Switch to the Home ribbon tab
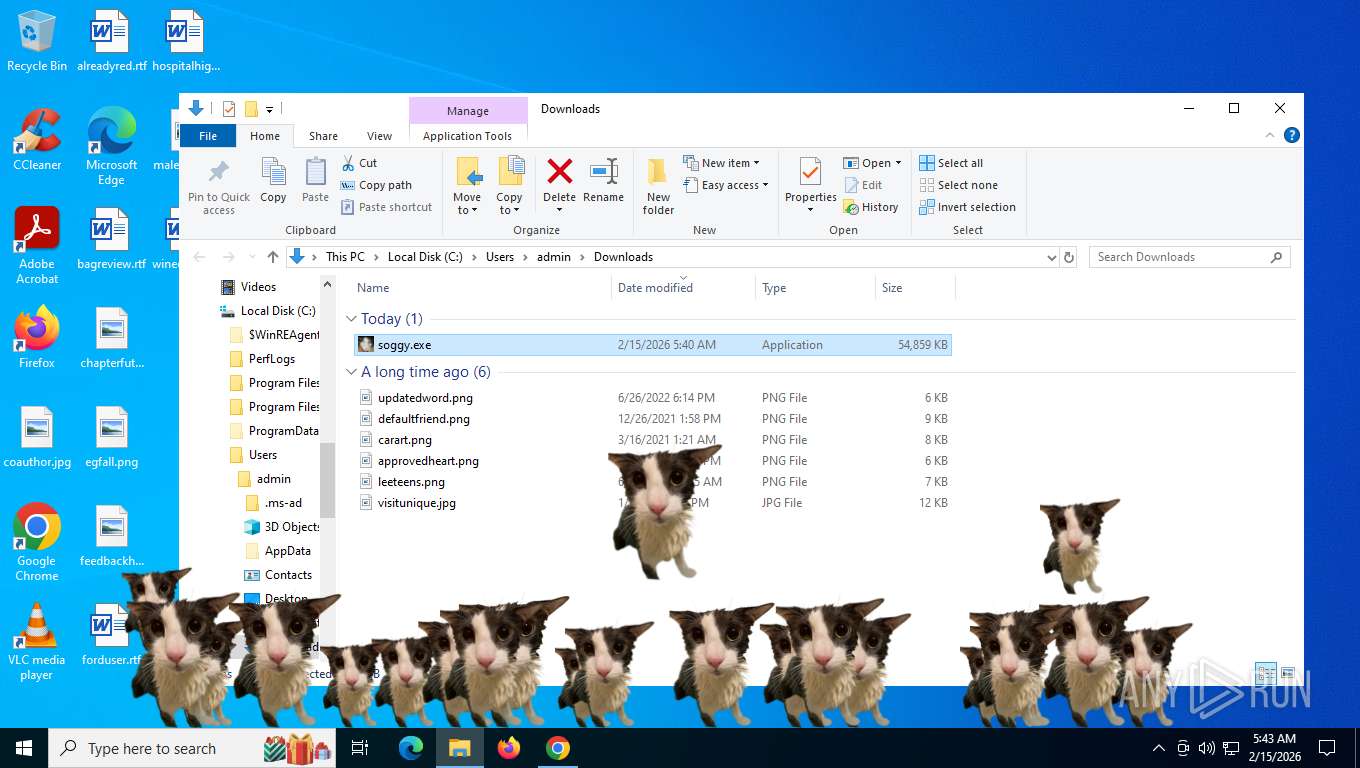The height and width of the screenshot is (768, 1360). click(265, 136)
